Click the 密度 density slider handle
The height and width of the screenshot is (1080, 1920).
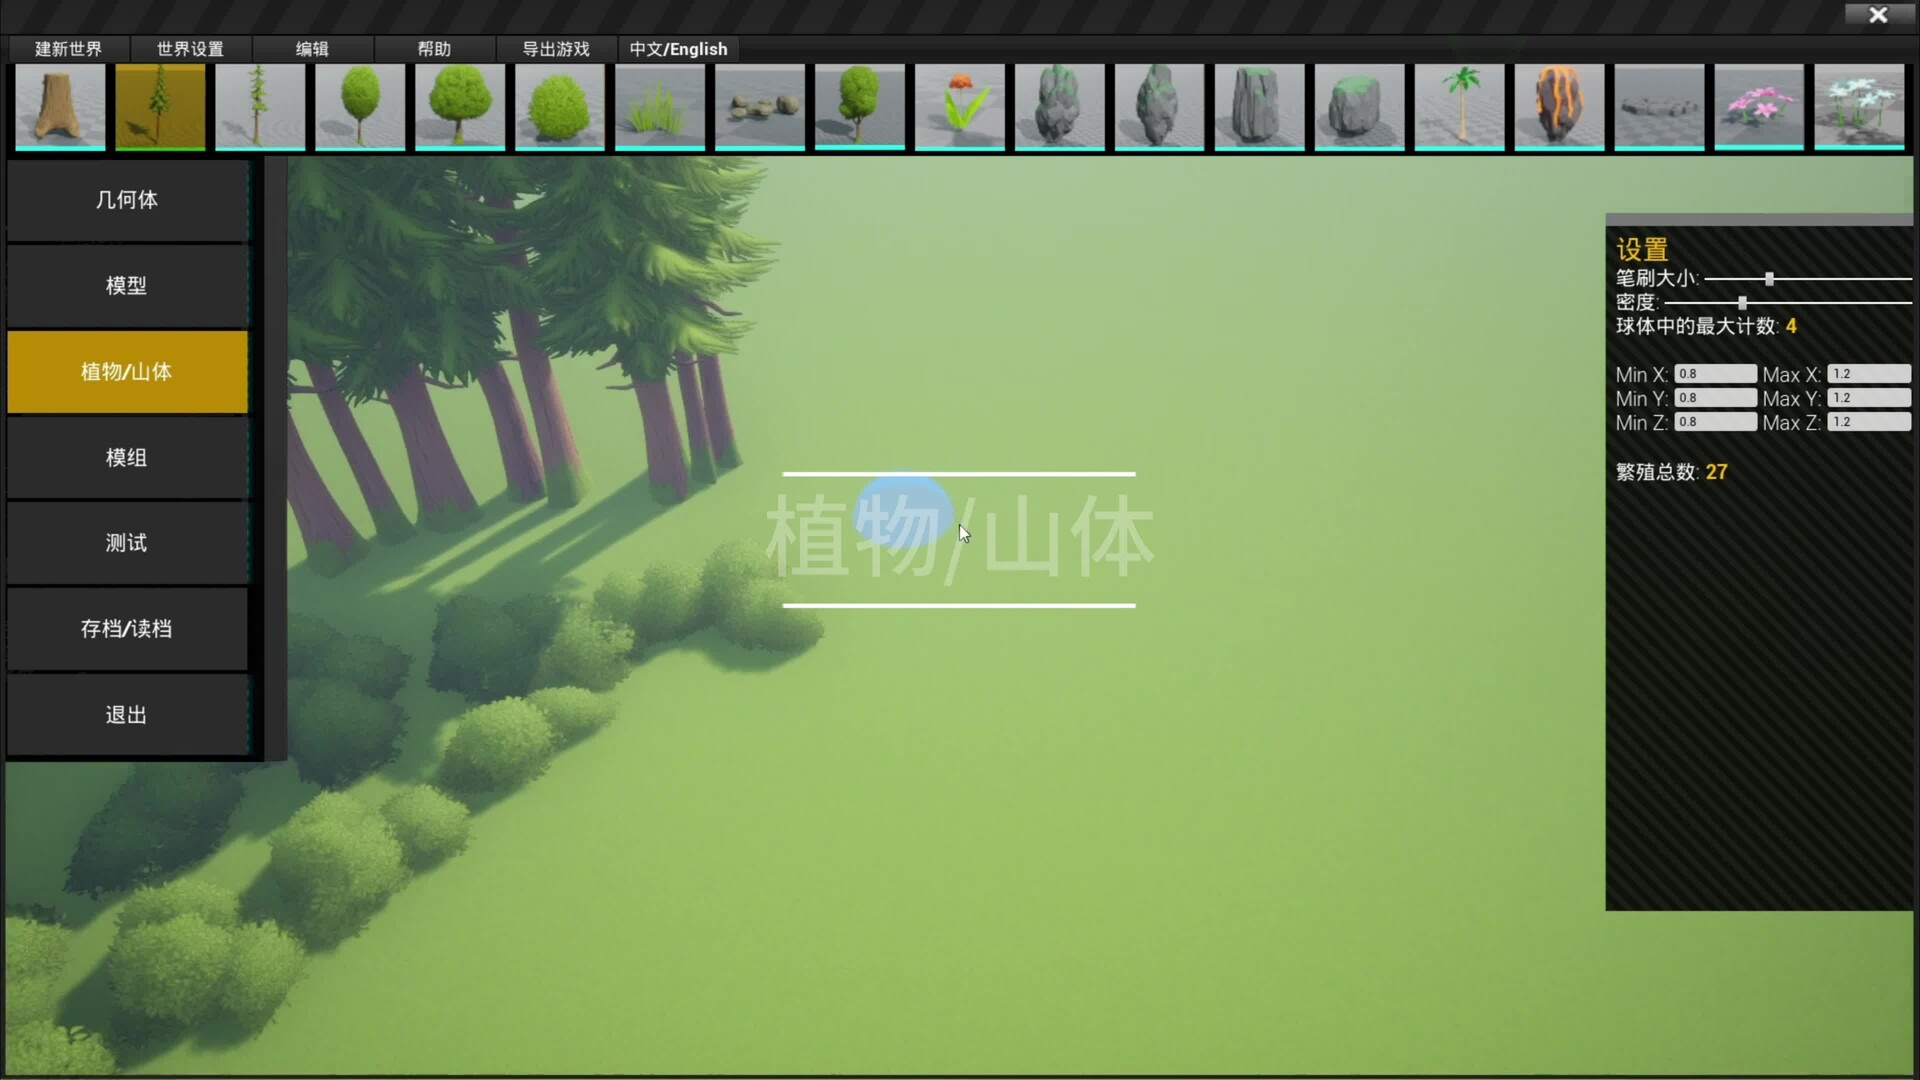pyautogui.click(x=1742, y=303)
